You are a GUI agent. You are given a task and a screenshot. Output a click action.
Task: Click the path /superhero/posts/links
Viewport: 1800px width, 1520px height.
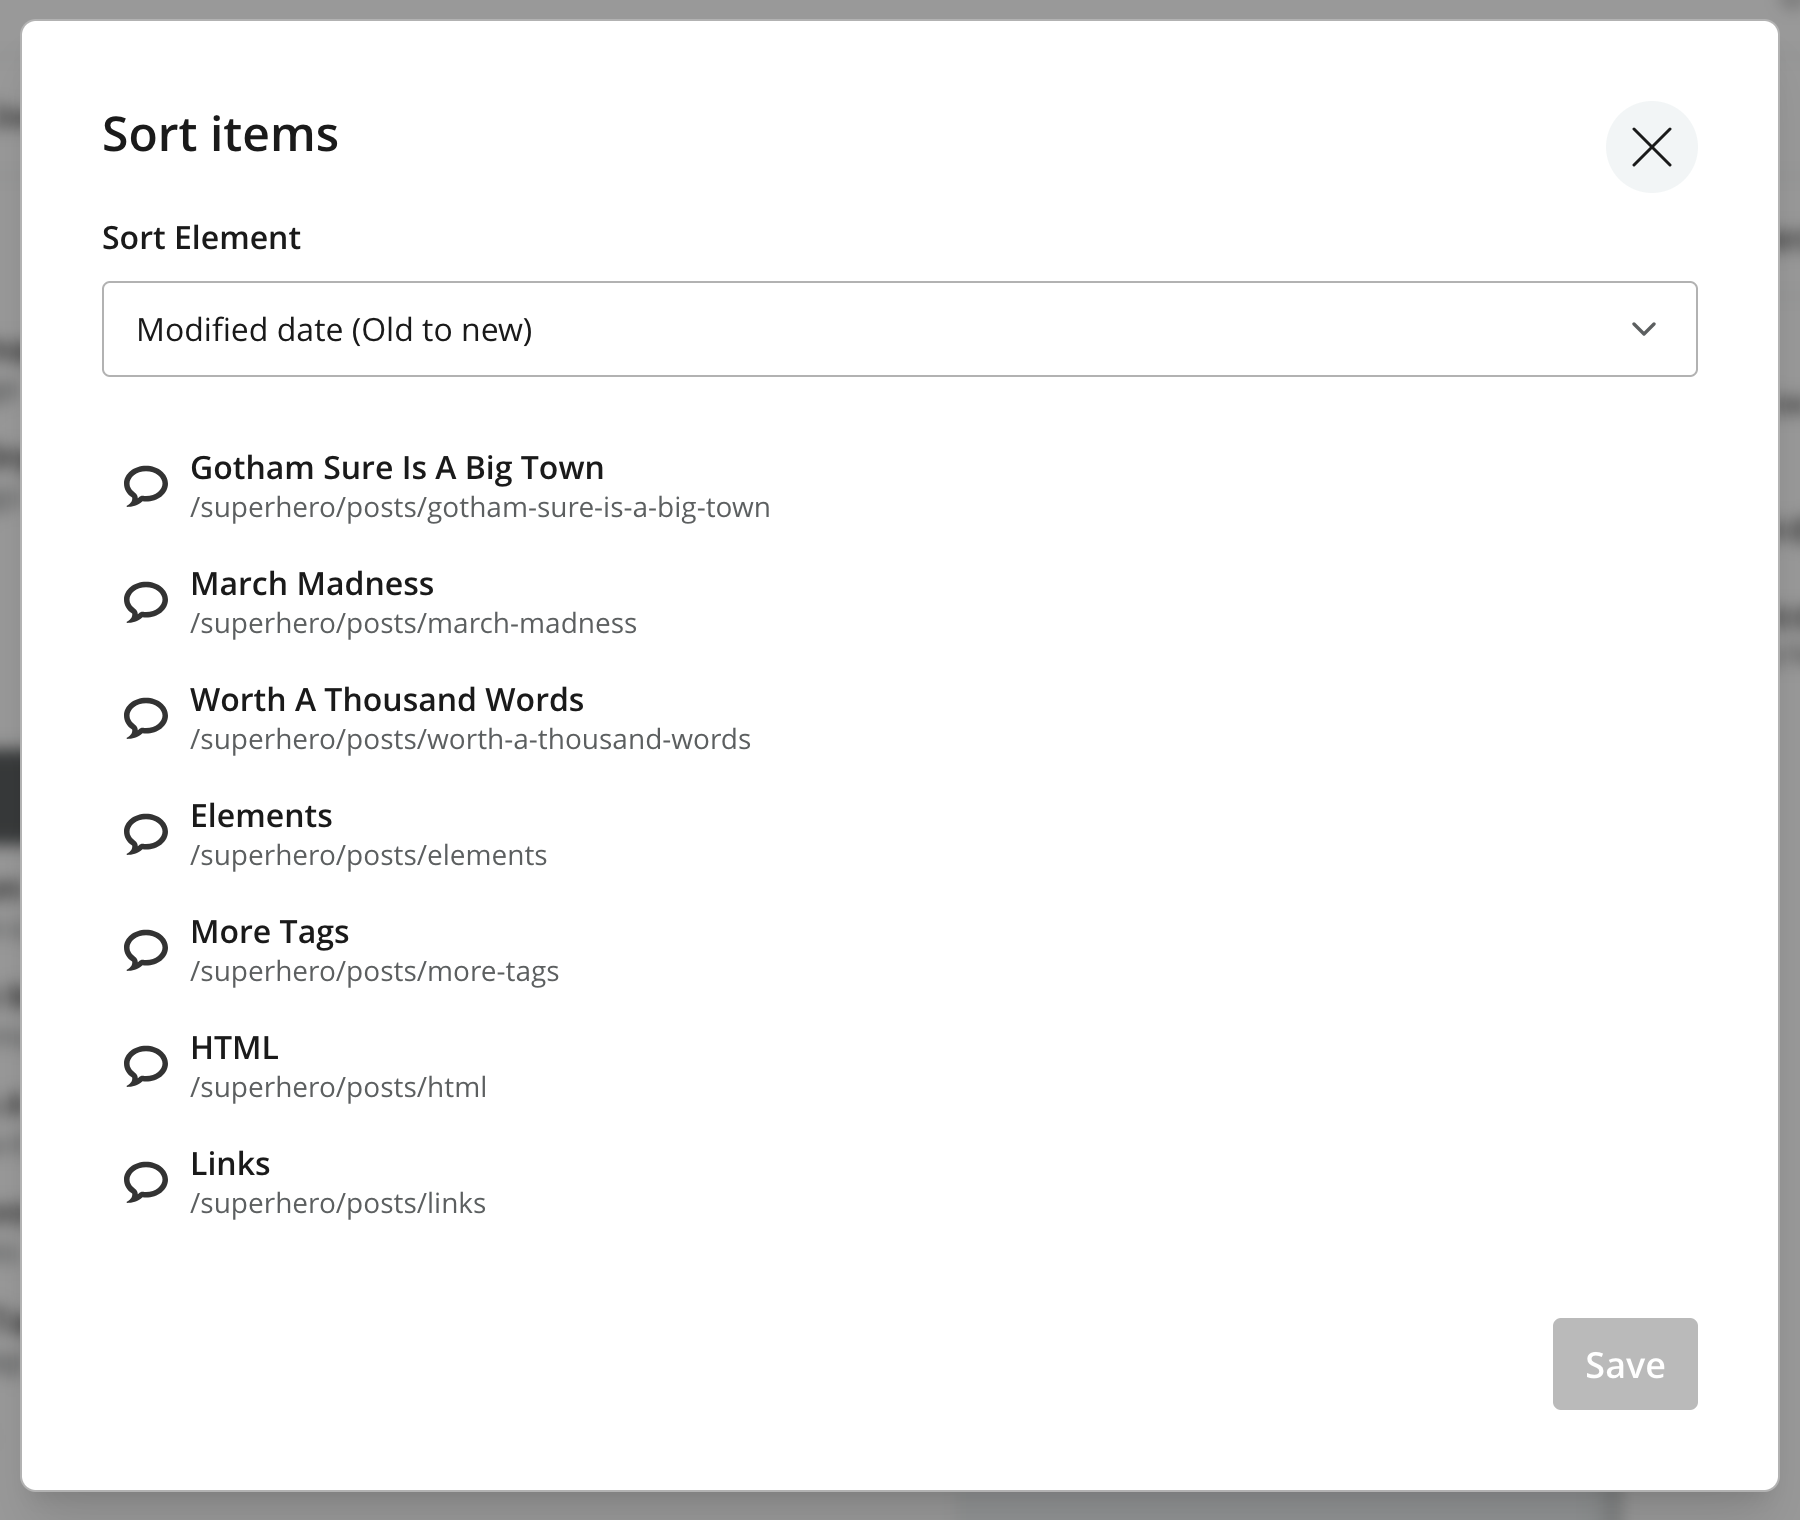coord(338,1204)
